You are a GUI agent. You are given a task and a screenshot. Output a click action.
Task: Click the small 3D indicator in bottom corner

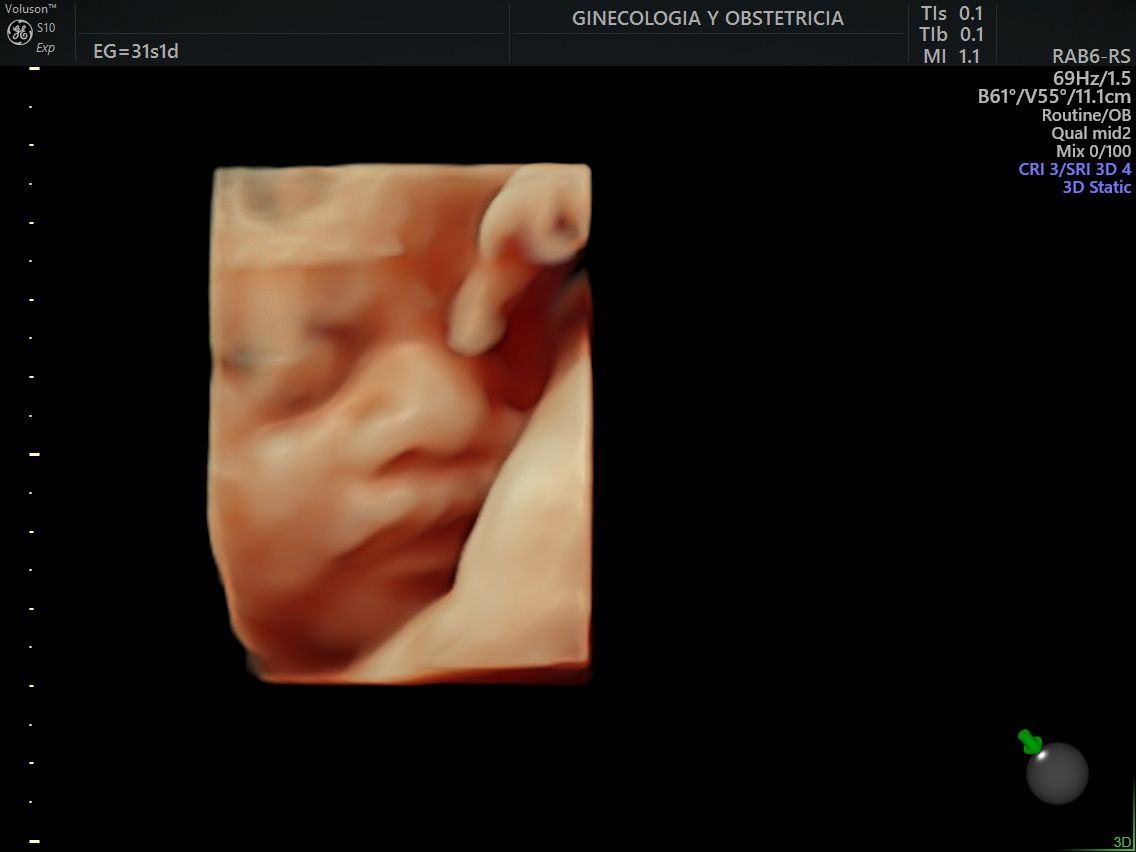pos(1122,842)
